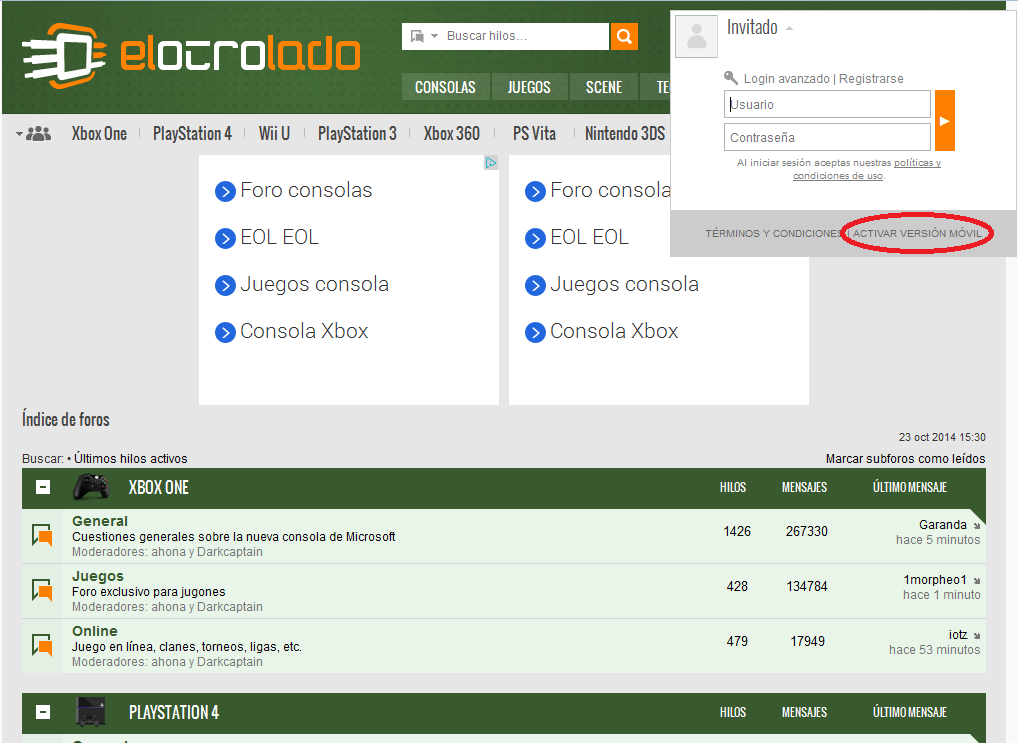Screen dimensions: 1018x743
Task: Click the Garanda username link
Action: tap(943, 525)
